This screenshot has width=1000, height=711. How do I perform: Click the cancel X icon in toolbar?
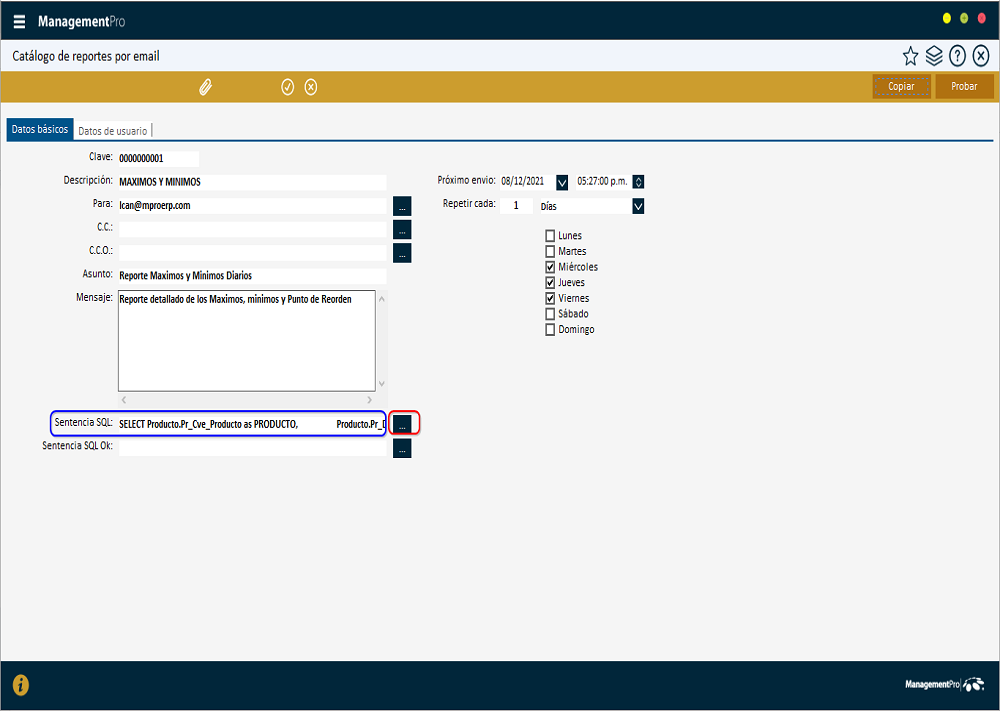(x=311, y=87)
